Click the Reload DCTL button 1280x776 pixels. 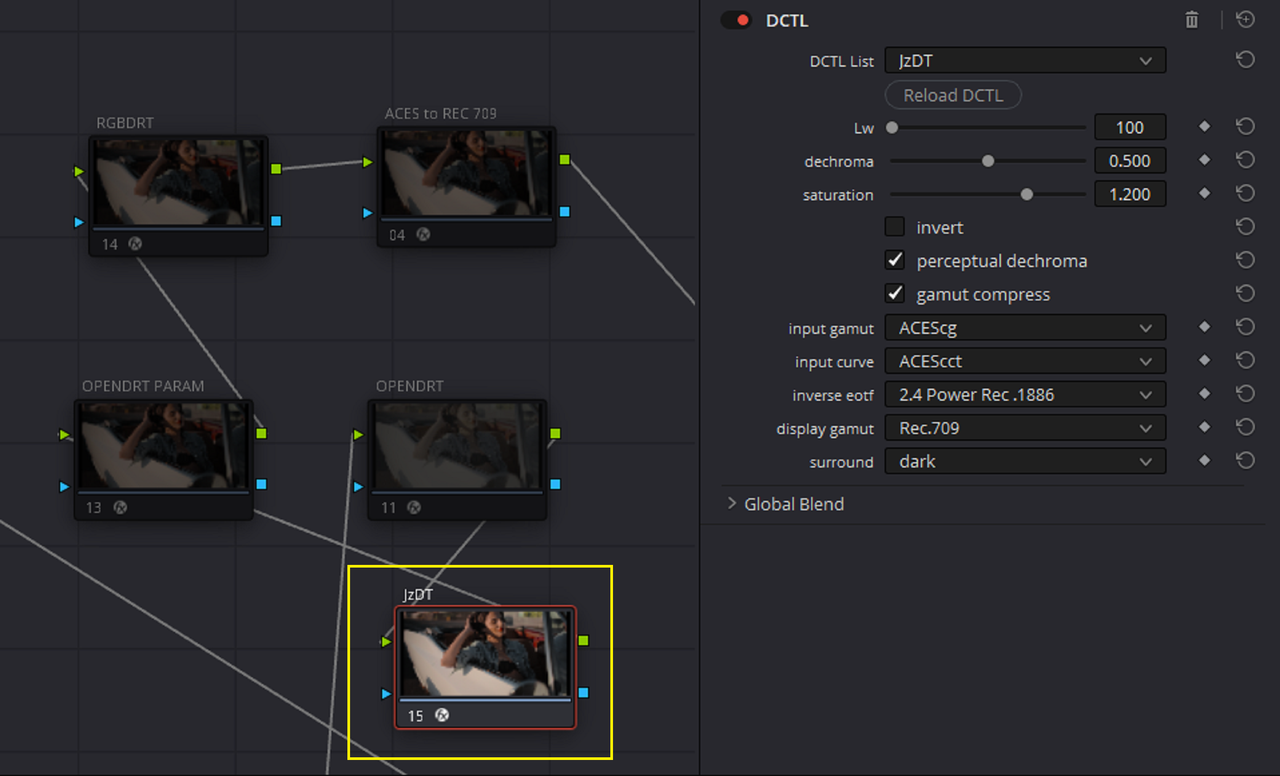pyautogui.click(x=953, y=95)
